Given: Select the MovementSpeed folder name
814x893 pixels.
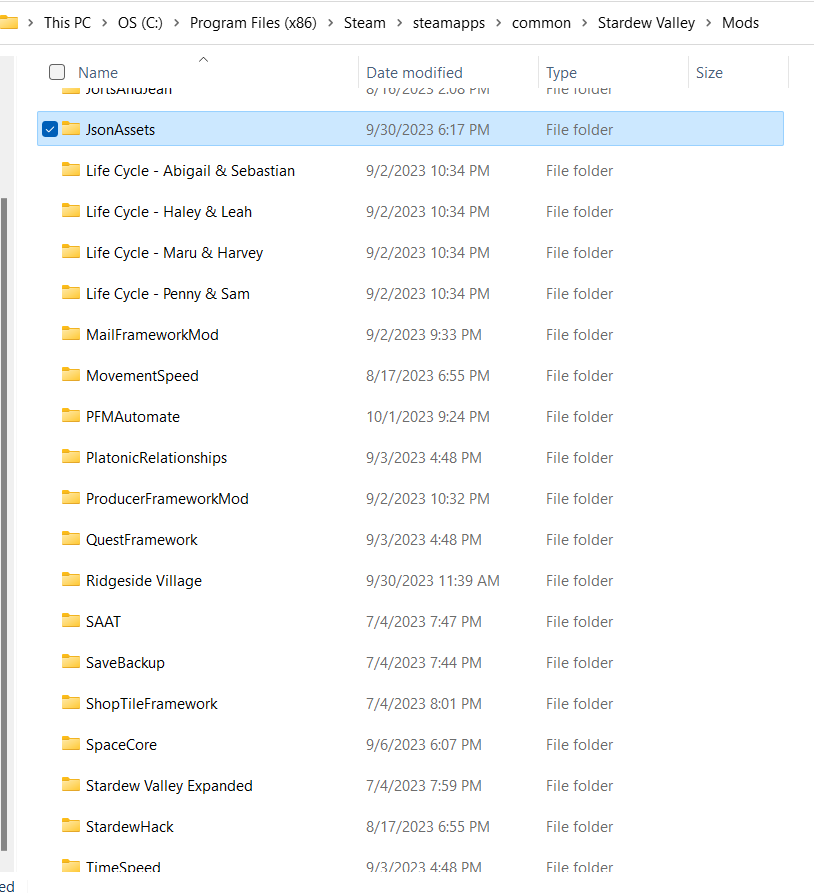Looking at the screenshot, I should 142,376.
